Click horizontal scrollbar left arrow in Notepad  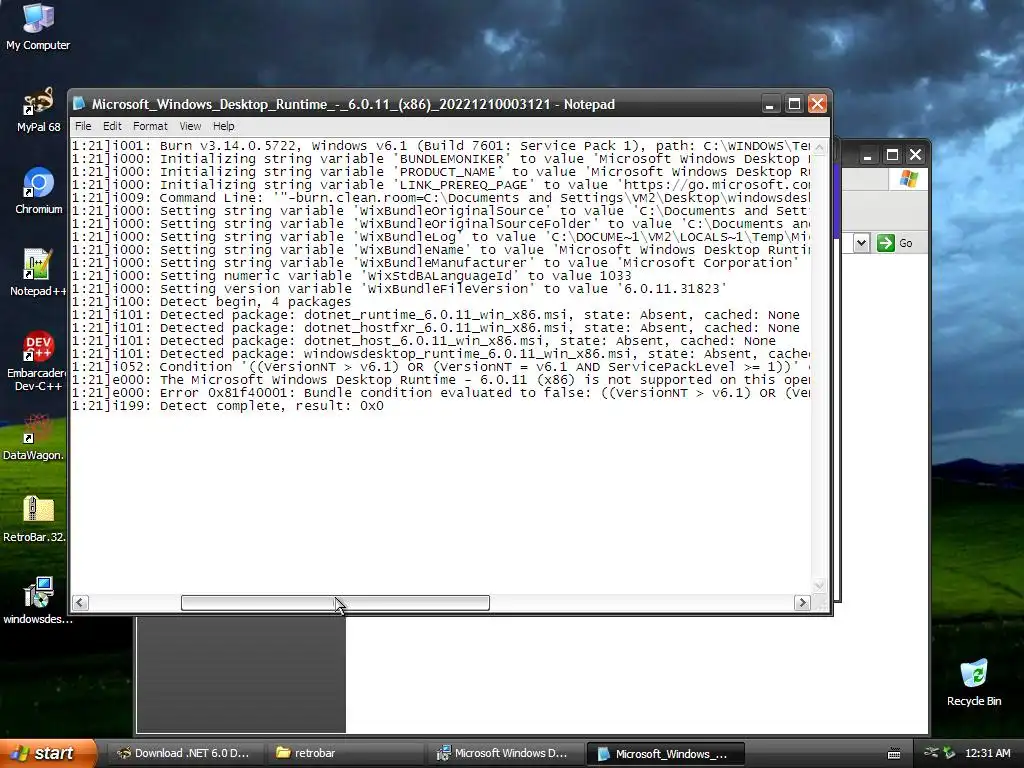[80, 603]
